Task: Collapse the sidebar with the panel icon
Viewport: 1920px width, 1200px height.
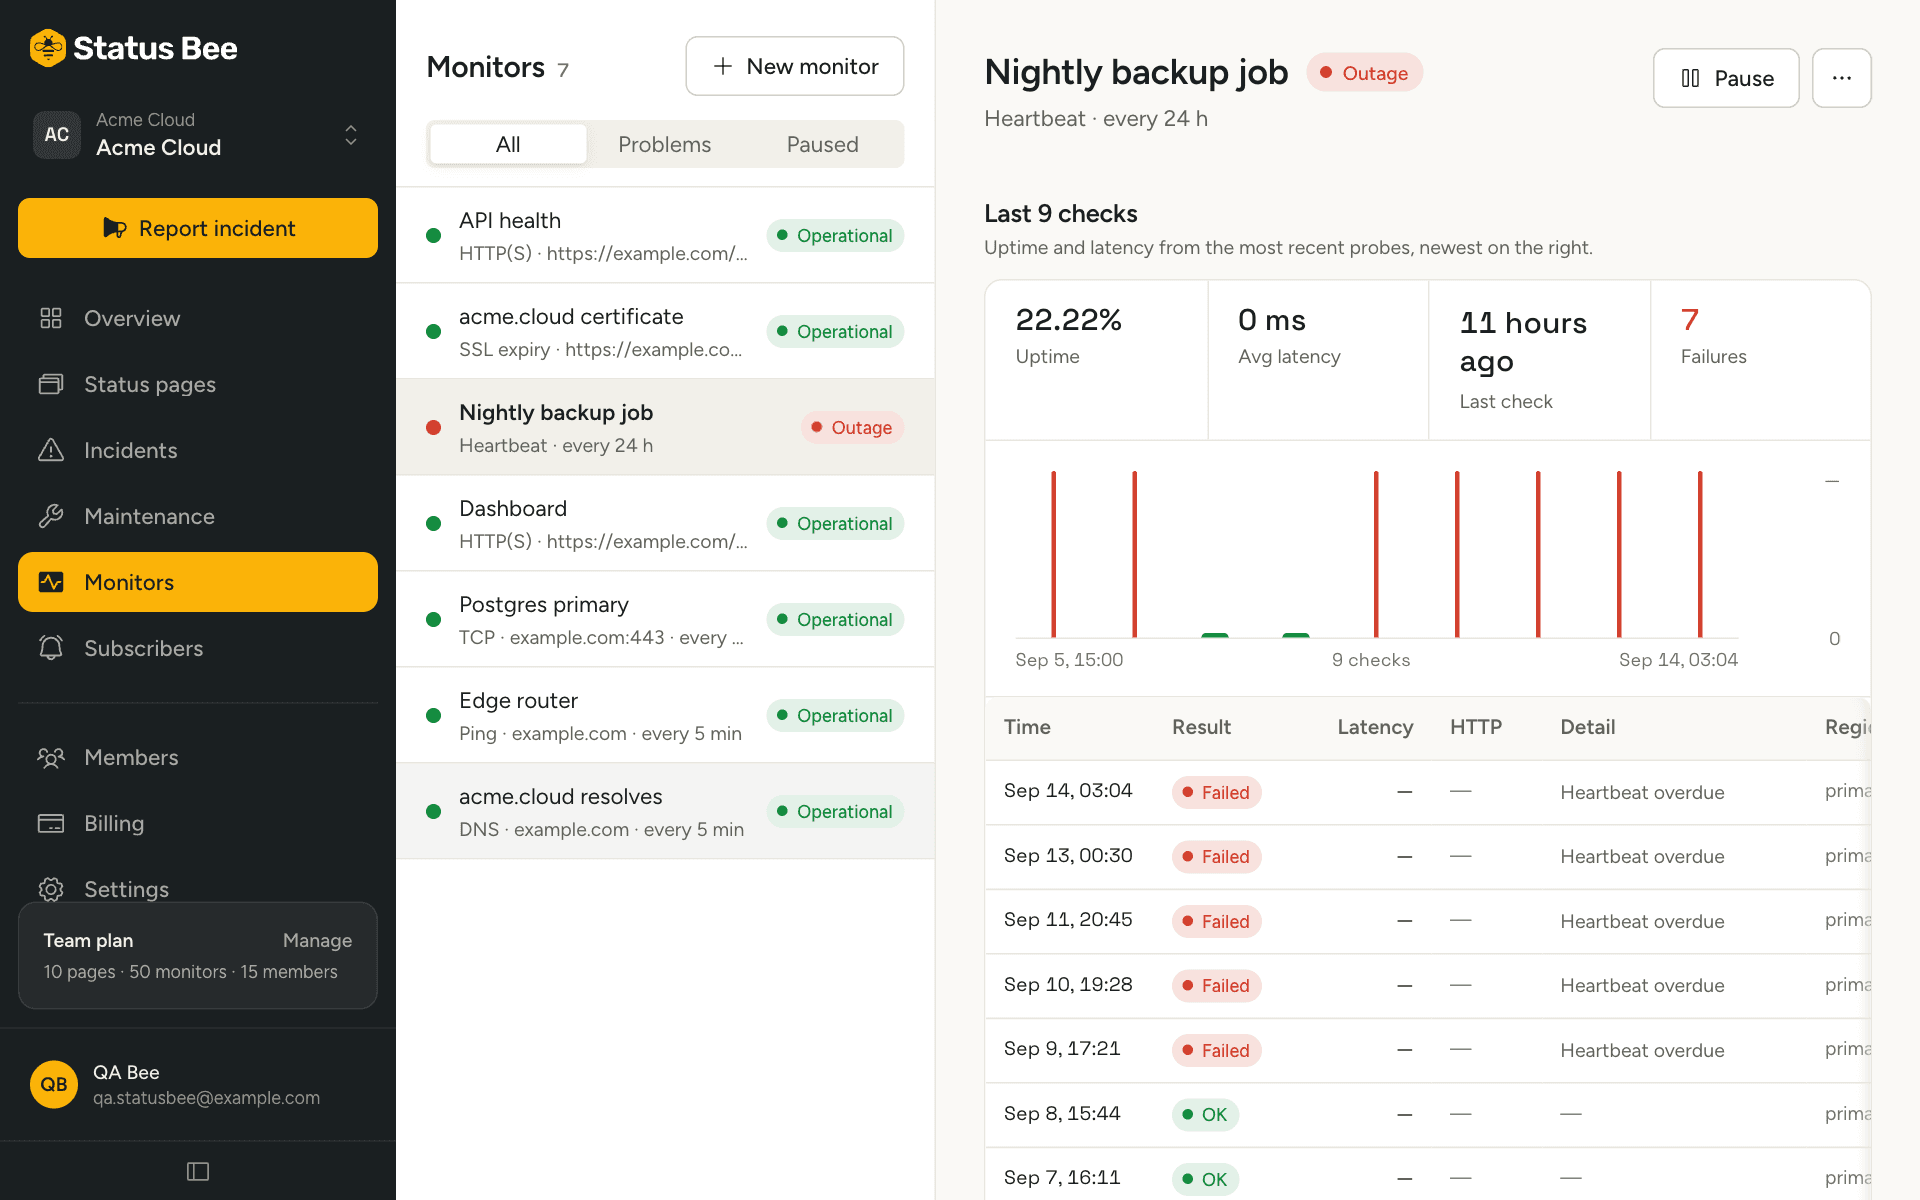Action: coord(198,1171)
